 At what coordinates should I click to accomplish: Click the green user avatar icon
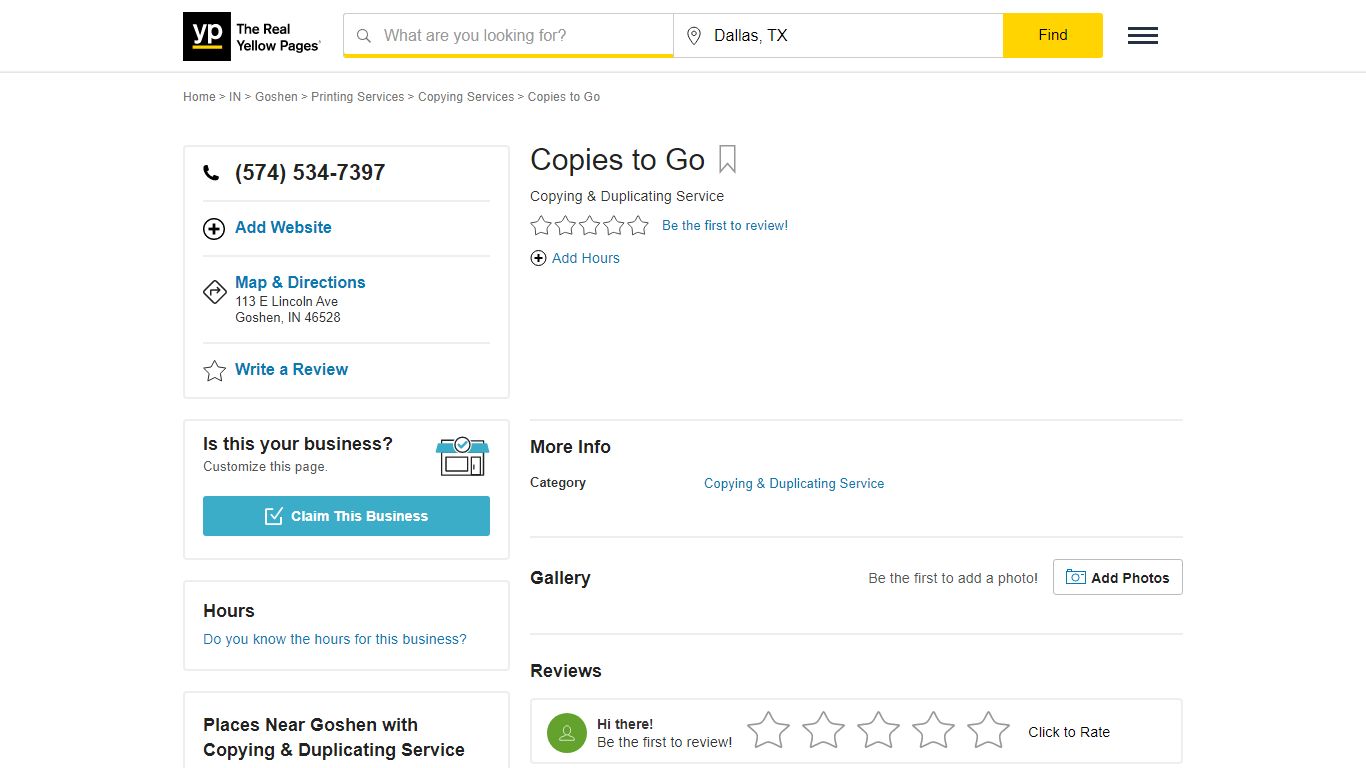(567, 733)
